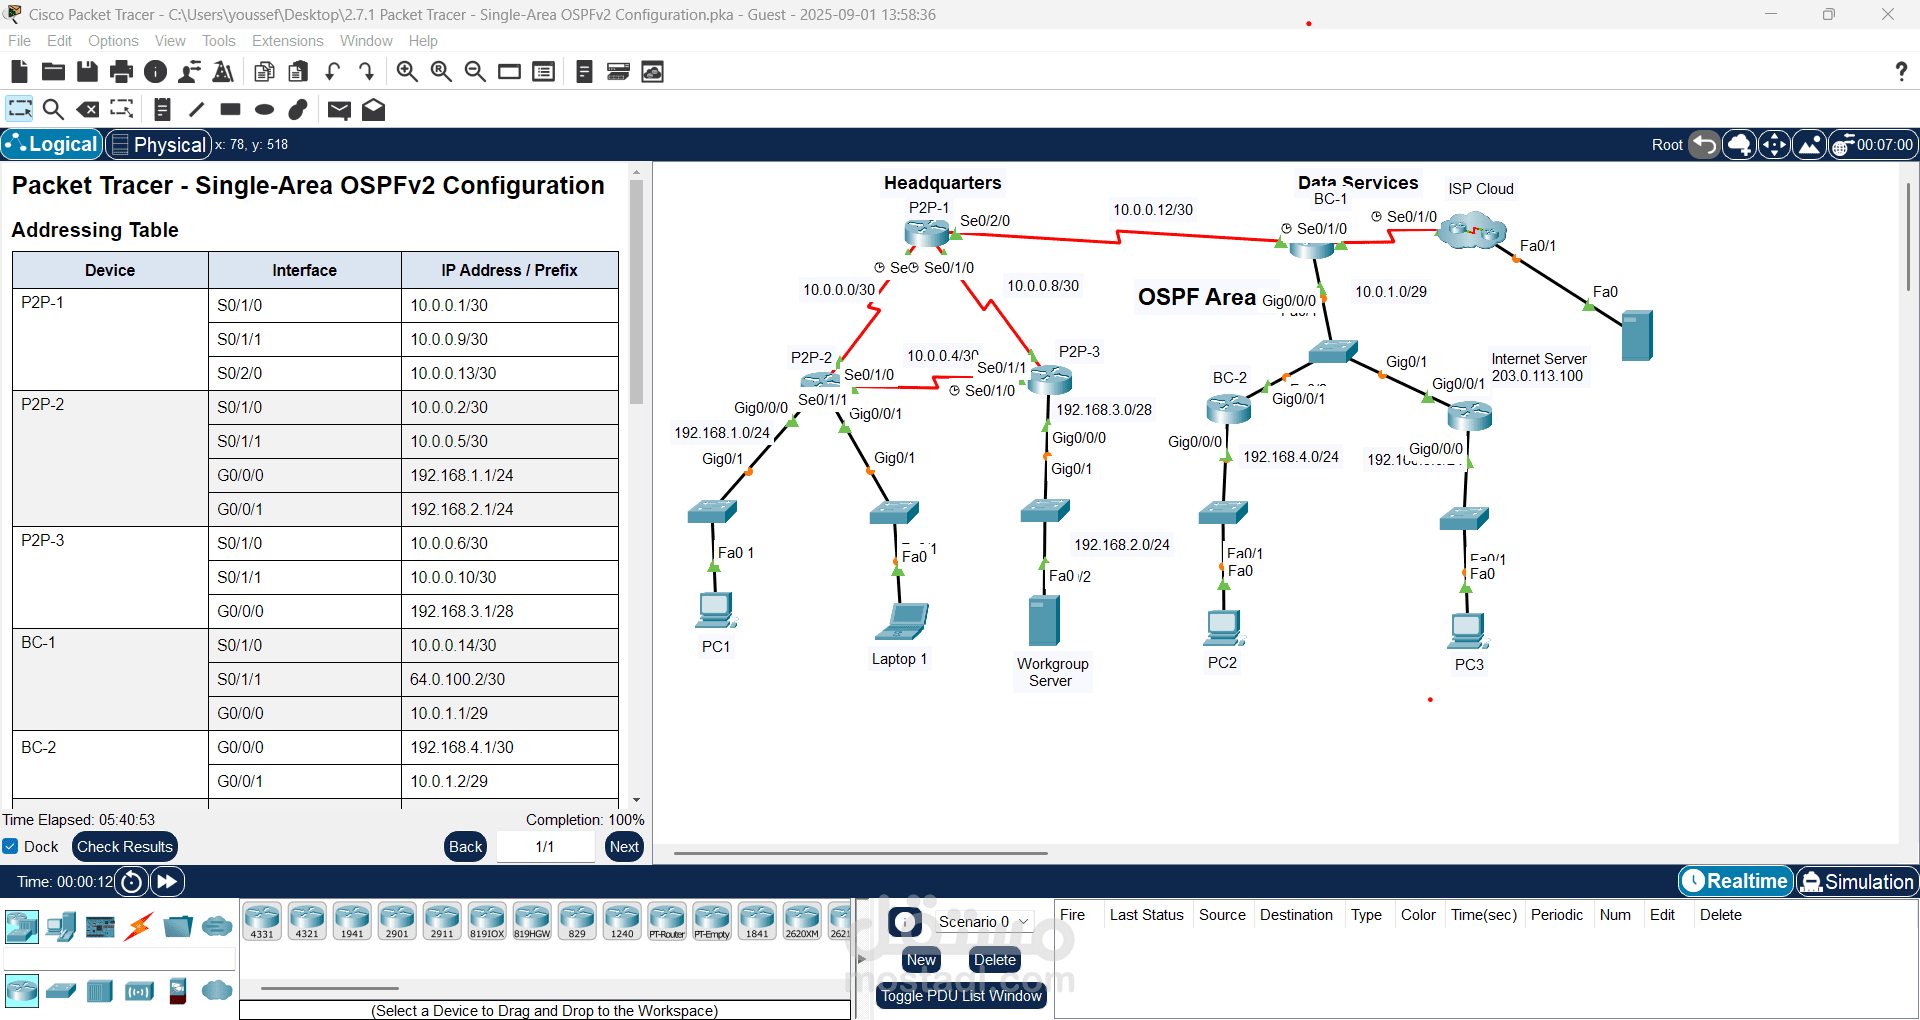Open the File menu
Image resolution: width=1920 pixels, height=1020 pixels.
[x=19, y=41]
